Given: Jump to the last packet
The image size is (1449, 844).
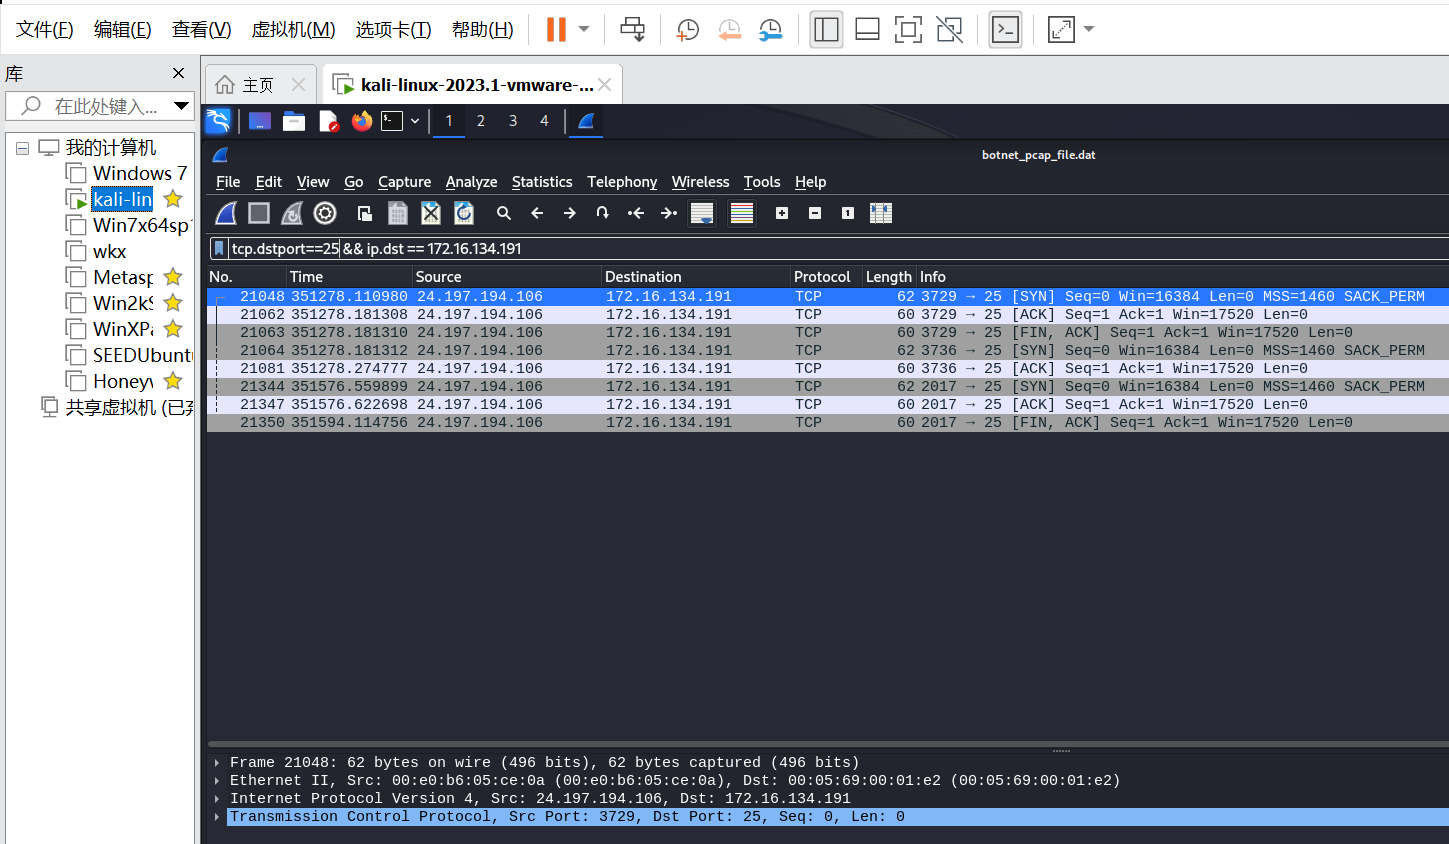Looking at the screenshot, I should click(669, 213).
